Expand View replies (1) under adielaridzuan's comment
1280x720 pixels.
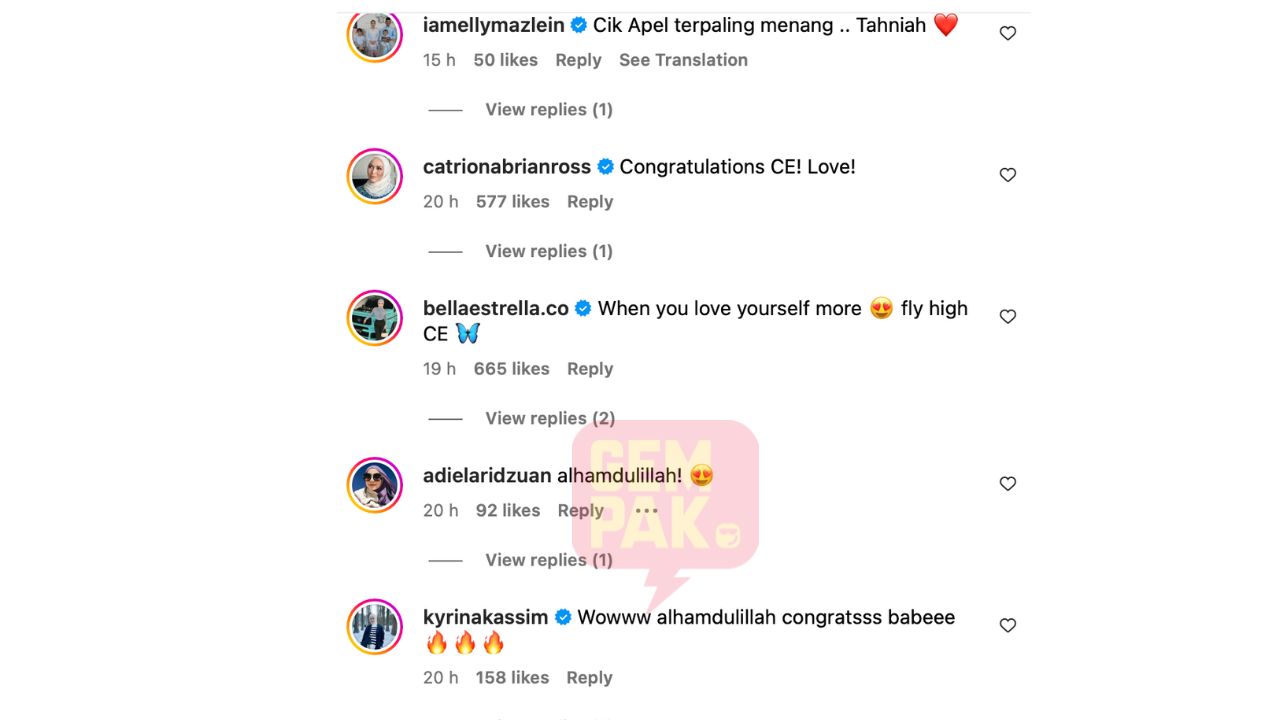pos(549,560)
